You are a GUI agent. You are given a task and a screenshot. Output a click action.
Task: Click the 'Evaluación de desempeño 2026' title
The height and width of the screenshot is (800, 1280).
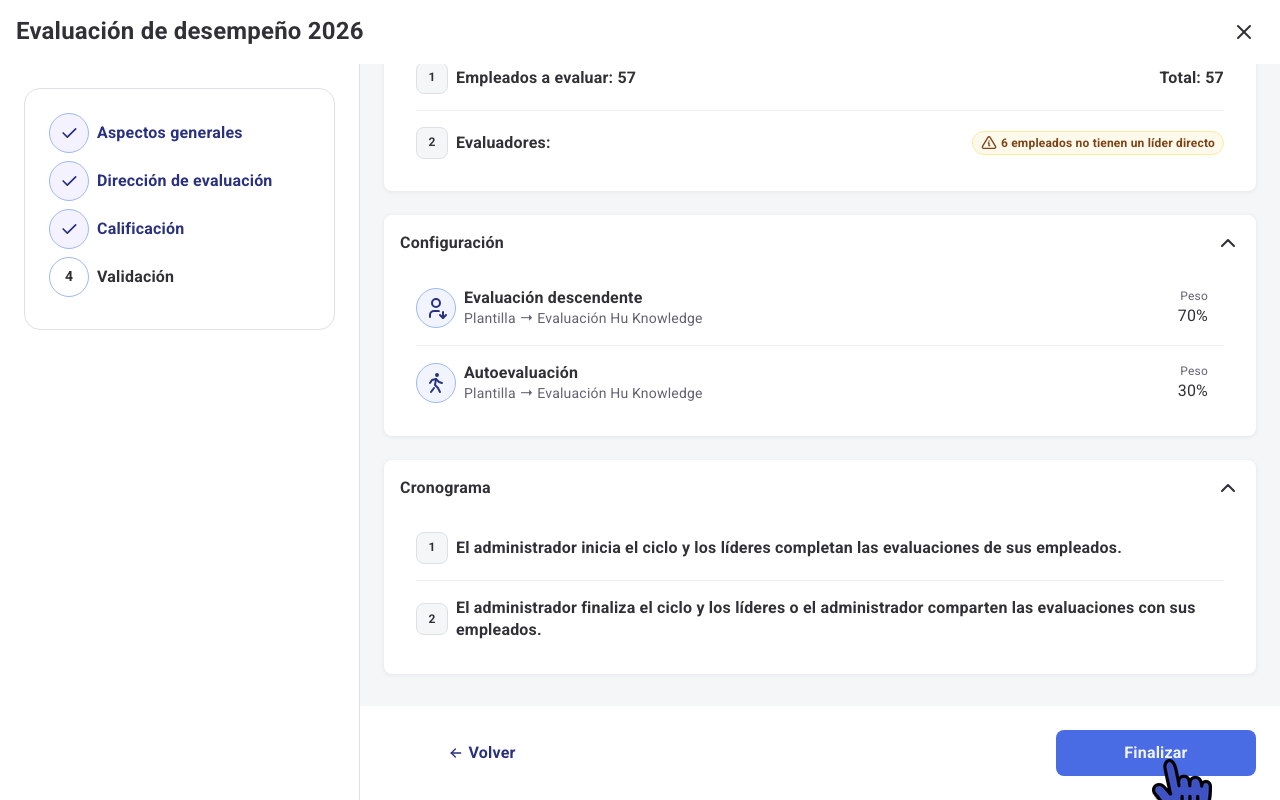(190, 32)
